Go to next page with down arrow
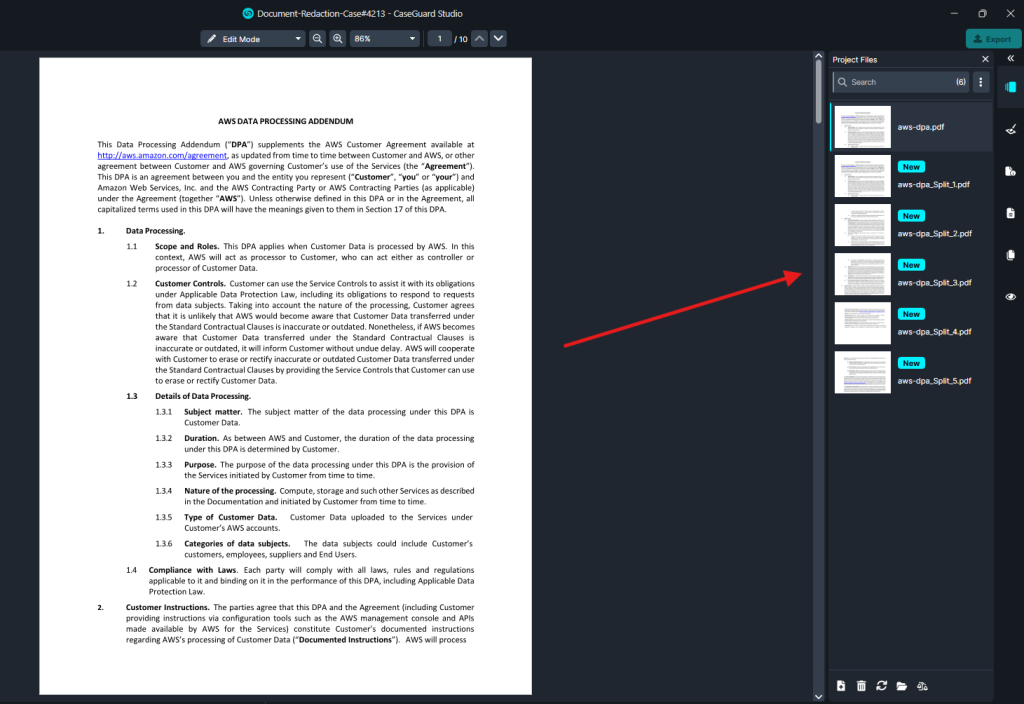 [498, 39]
